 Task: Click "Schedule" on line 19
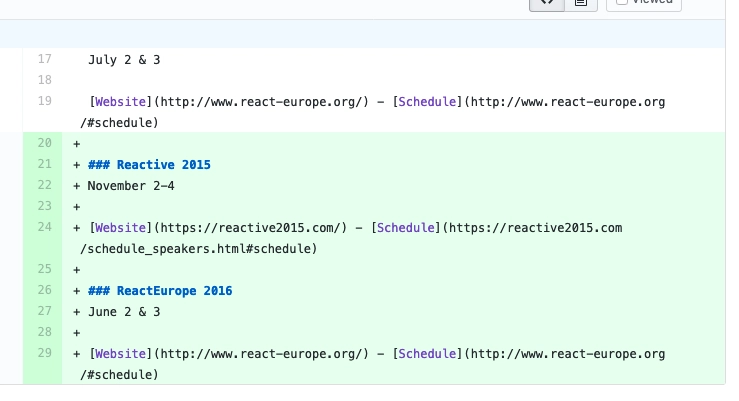427,102
